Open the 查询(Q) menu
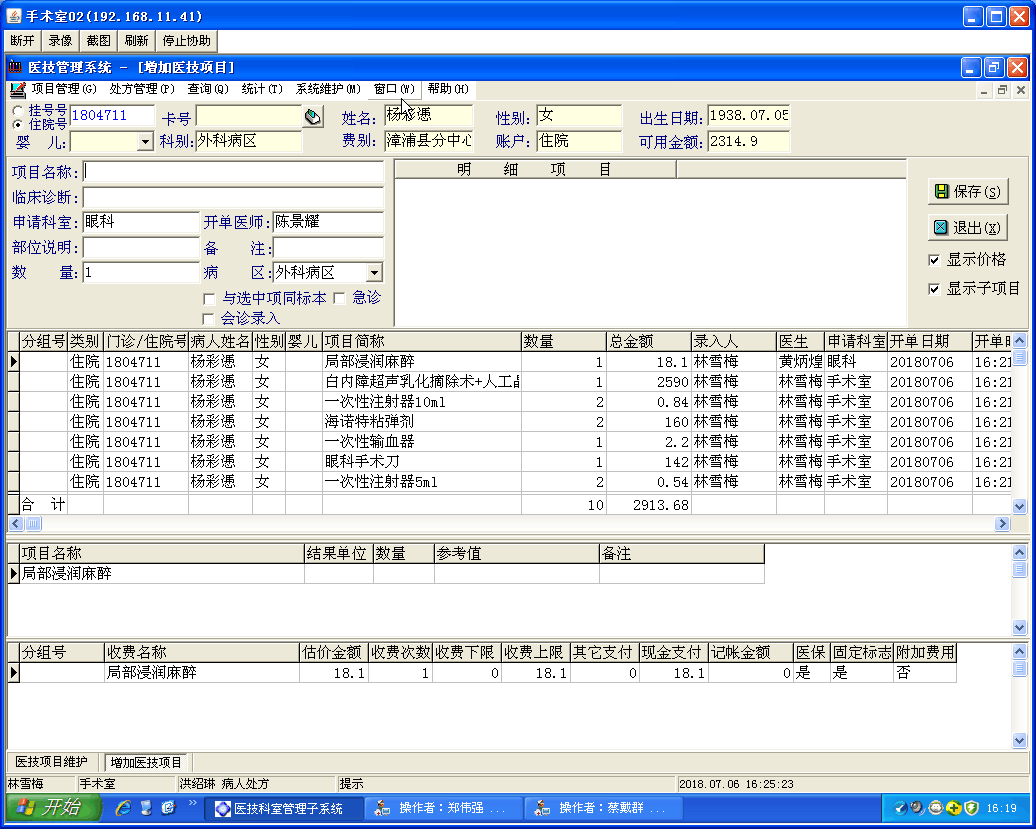Image resolution: width=1036 pixels, height=829 pixels. [x=207, y=89]
